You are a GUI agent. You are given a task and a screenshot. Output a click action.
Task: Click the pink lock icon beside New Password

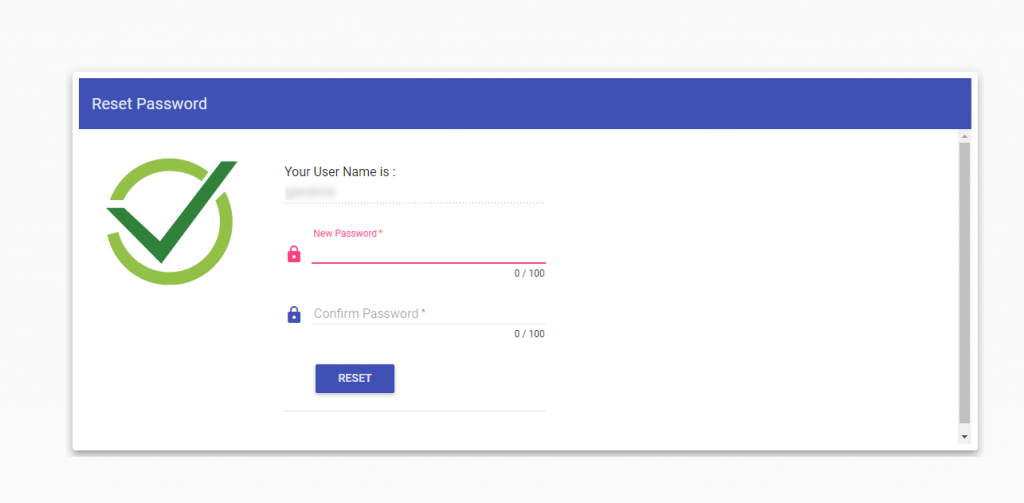(x=294, y=254)
